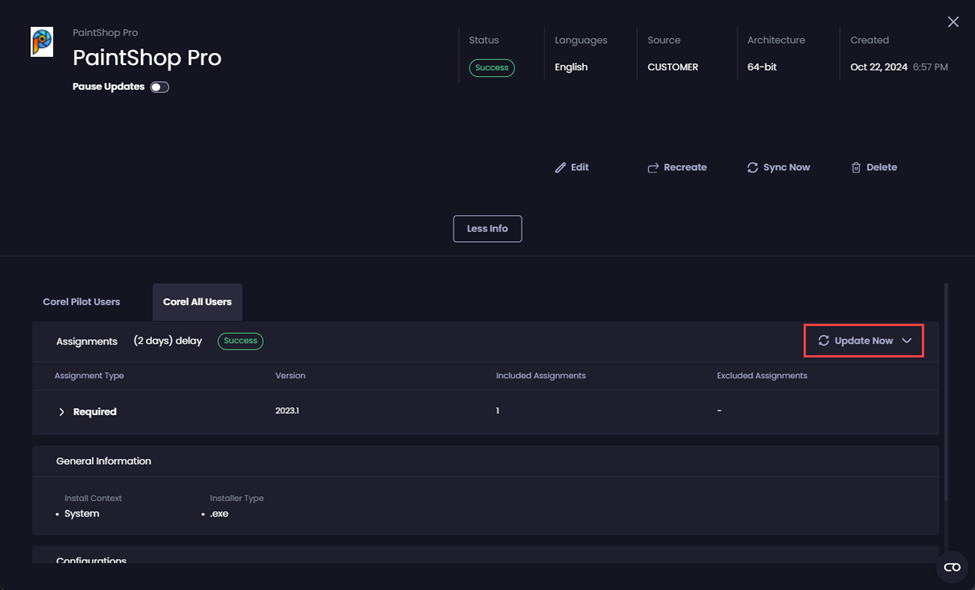This screenshot has height=590, width=975.
Task: Open the circular widget in bottom-right corner
Action: point(951,567)
